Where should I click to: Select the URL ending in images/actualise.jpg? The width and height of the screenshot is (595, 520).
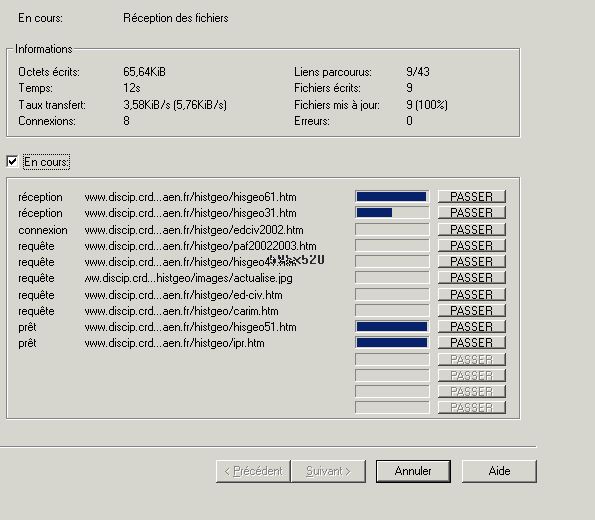(189, 278)
